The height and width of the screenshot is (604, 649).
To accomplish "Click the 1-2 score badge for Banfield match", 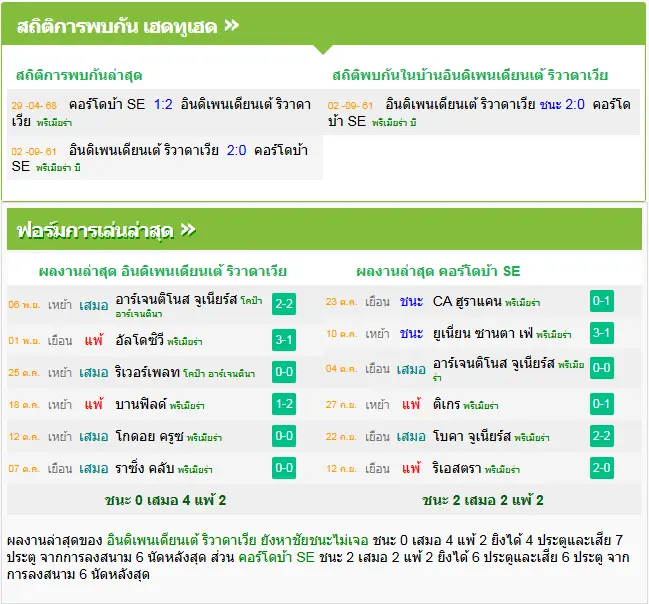I will tap(284, 404).
